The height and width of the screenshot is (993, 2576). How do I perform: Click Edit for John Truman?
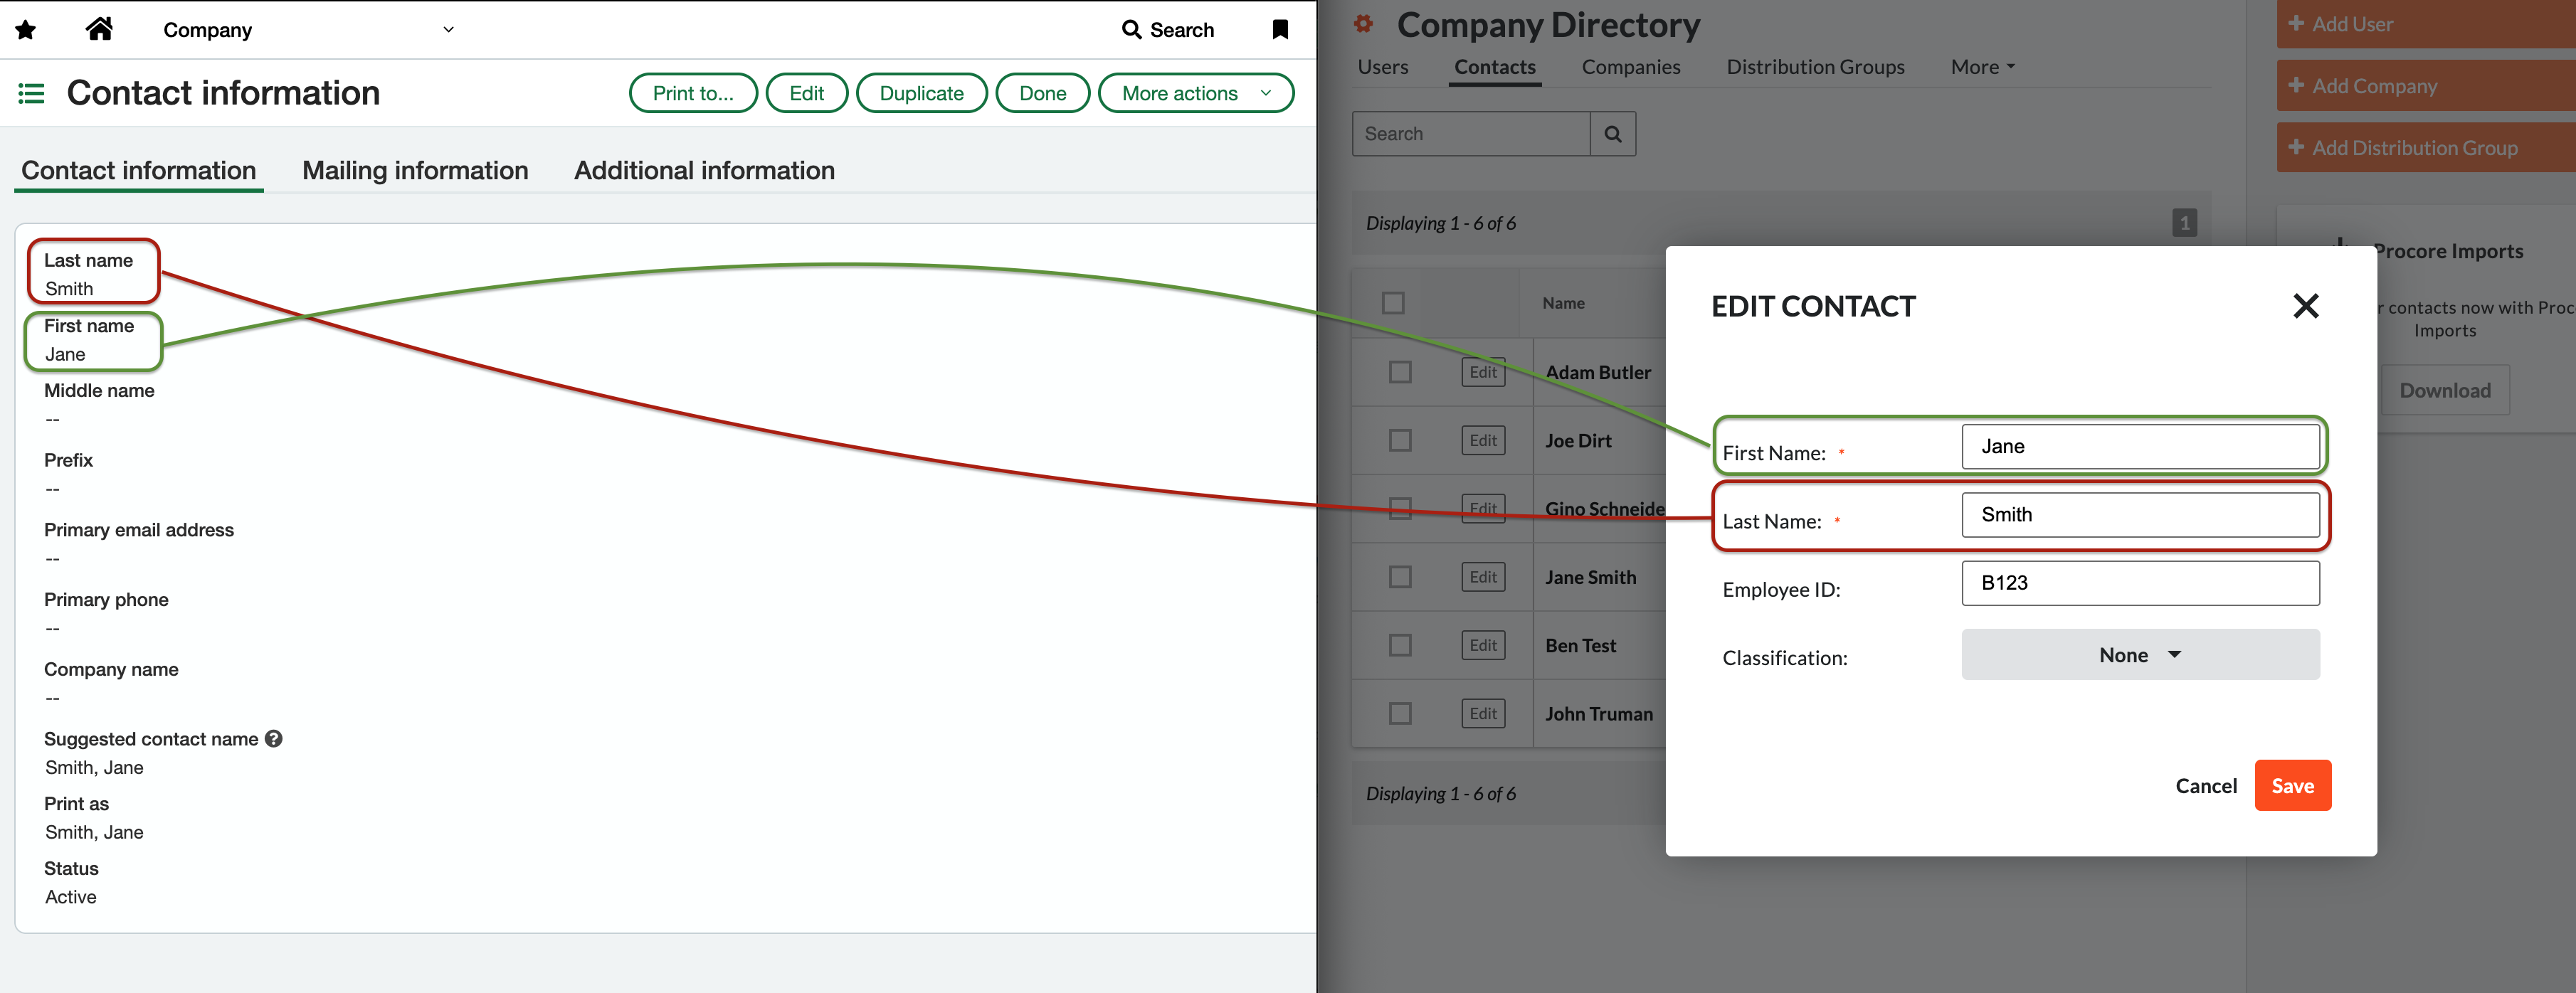pos(1483,713)
